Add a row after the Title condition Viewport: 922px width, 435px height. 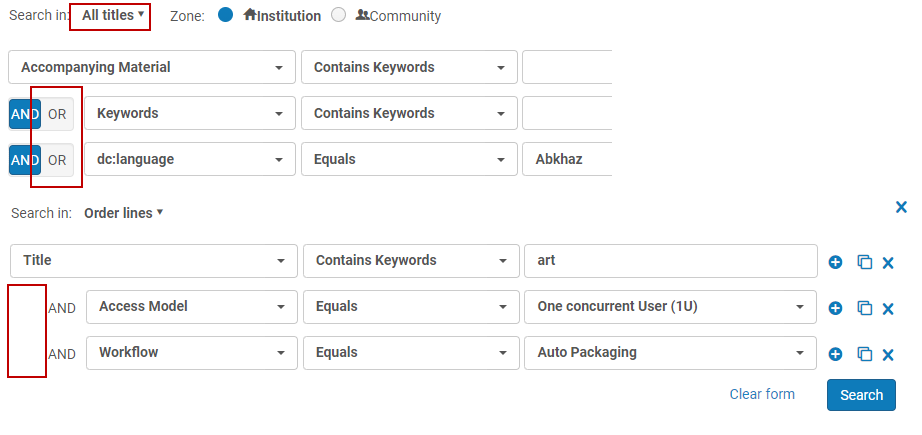836,262
